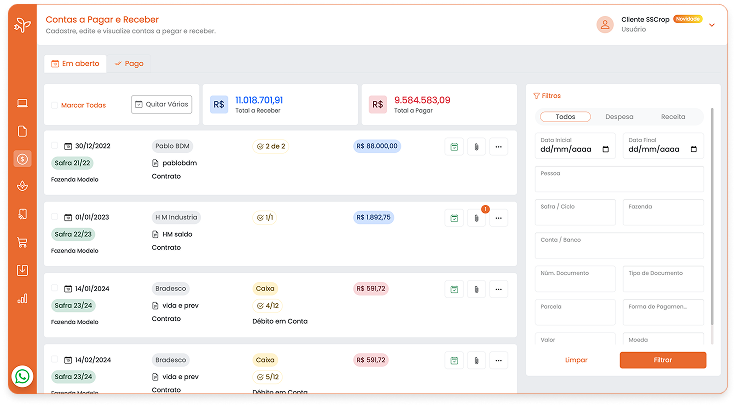Switch to the Pago tab
Viewport: 736px width, 406px height.
(x=129, y=63)
